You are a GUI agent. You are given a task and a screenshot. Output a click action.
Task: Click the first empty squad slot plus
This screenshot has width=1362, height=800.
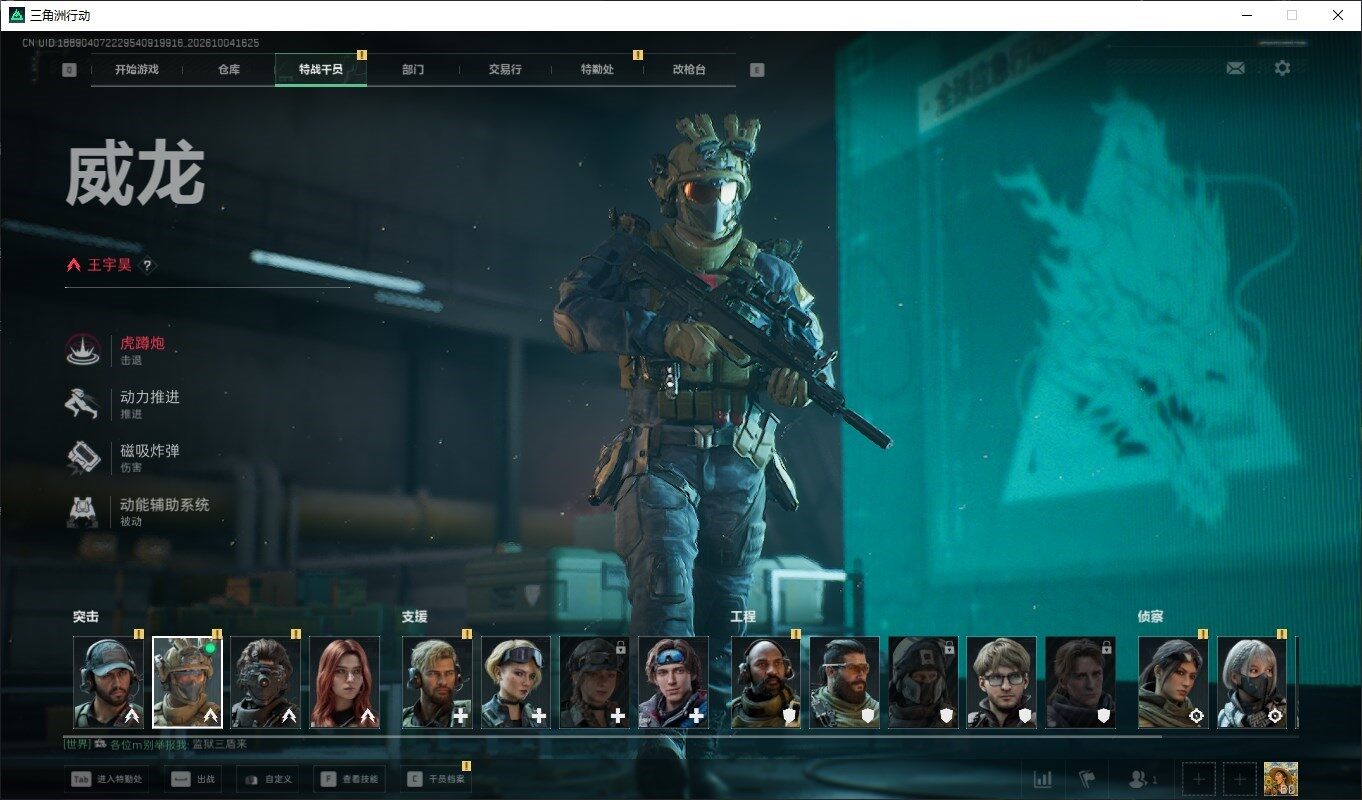pyautogui.click(x=1199, y=779)
